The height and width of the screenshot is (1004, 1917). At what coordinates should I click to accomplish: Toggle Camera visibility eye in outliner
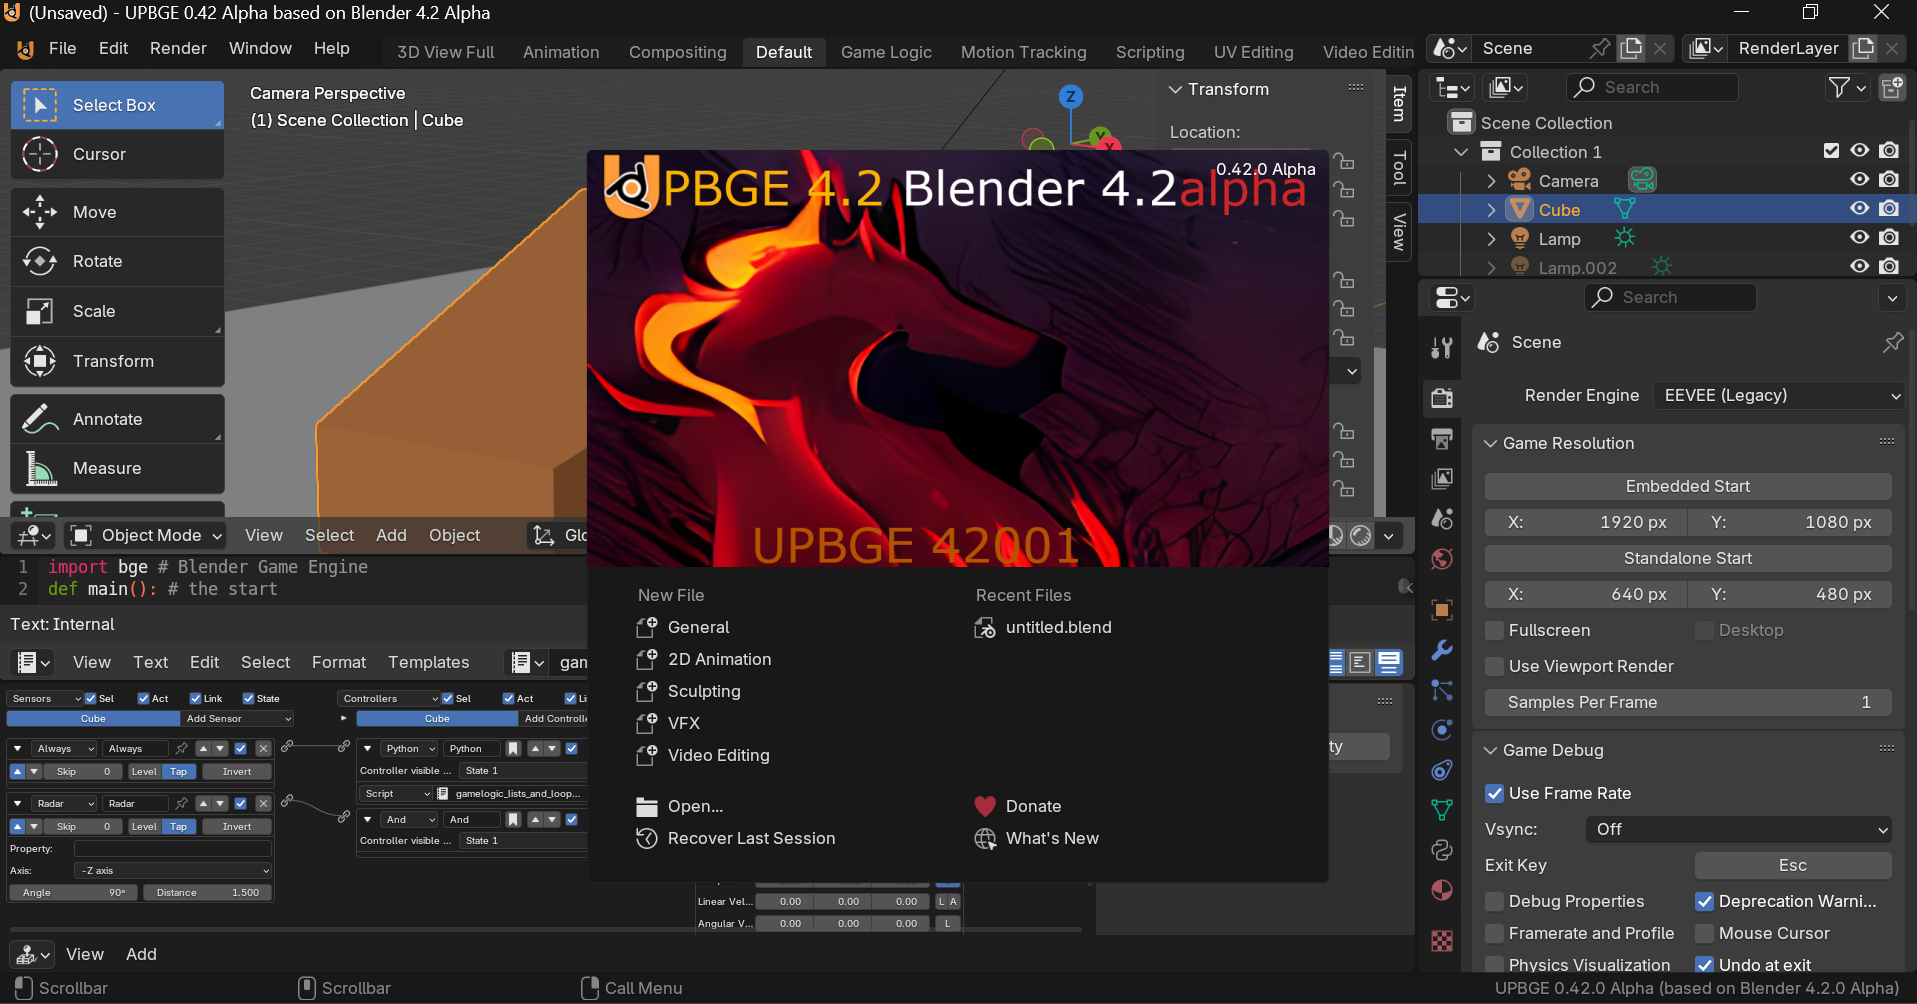[1859, 180]
